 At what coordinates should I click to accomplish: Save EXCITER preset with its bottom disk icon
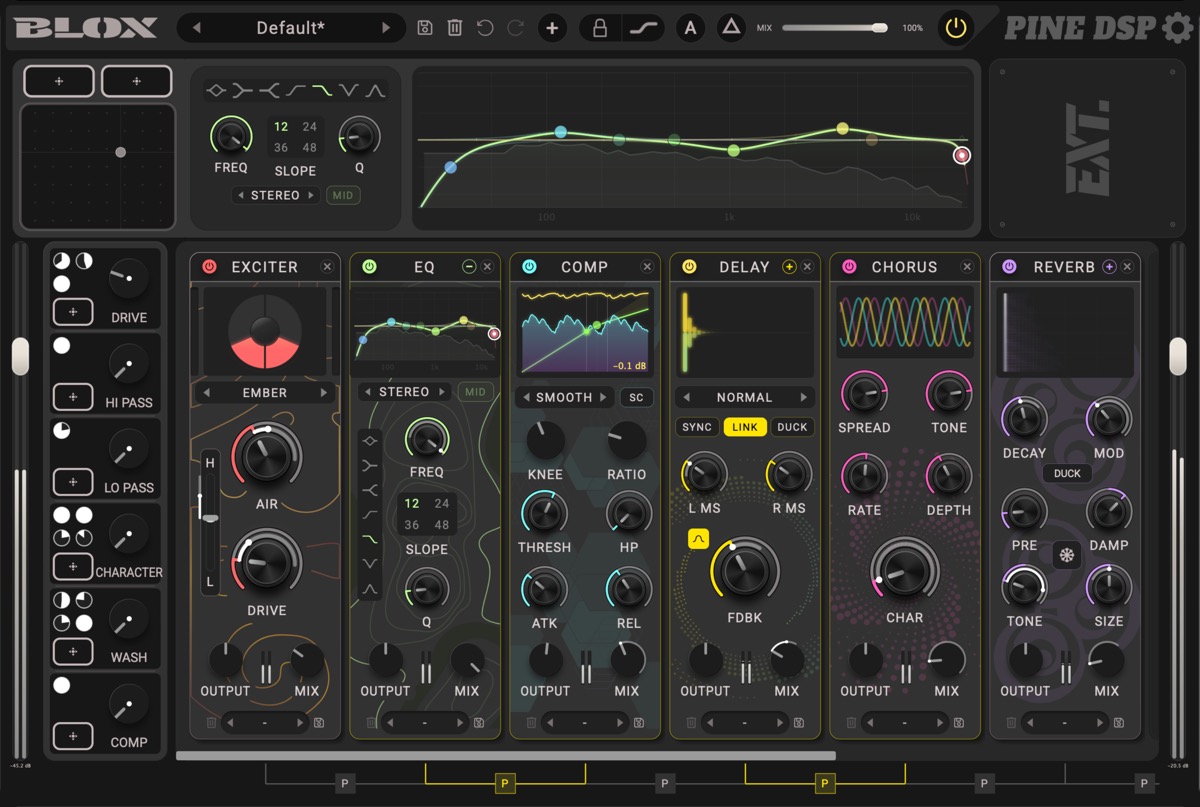[318, 722]
